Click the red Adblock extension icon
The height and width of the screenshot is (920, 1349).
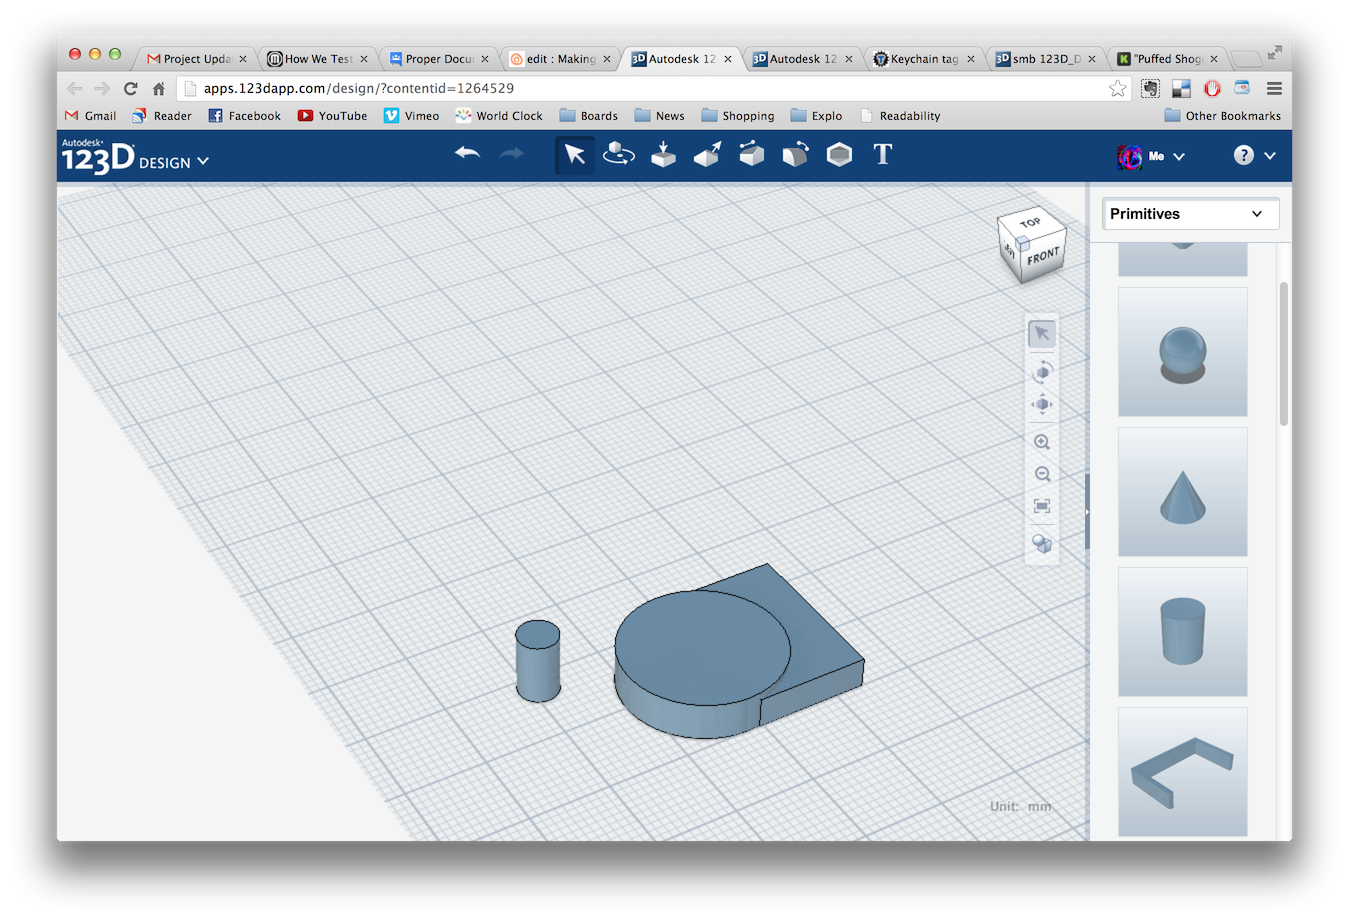click(x=1212, y=88)
